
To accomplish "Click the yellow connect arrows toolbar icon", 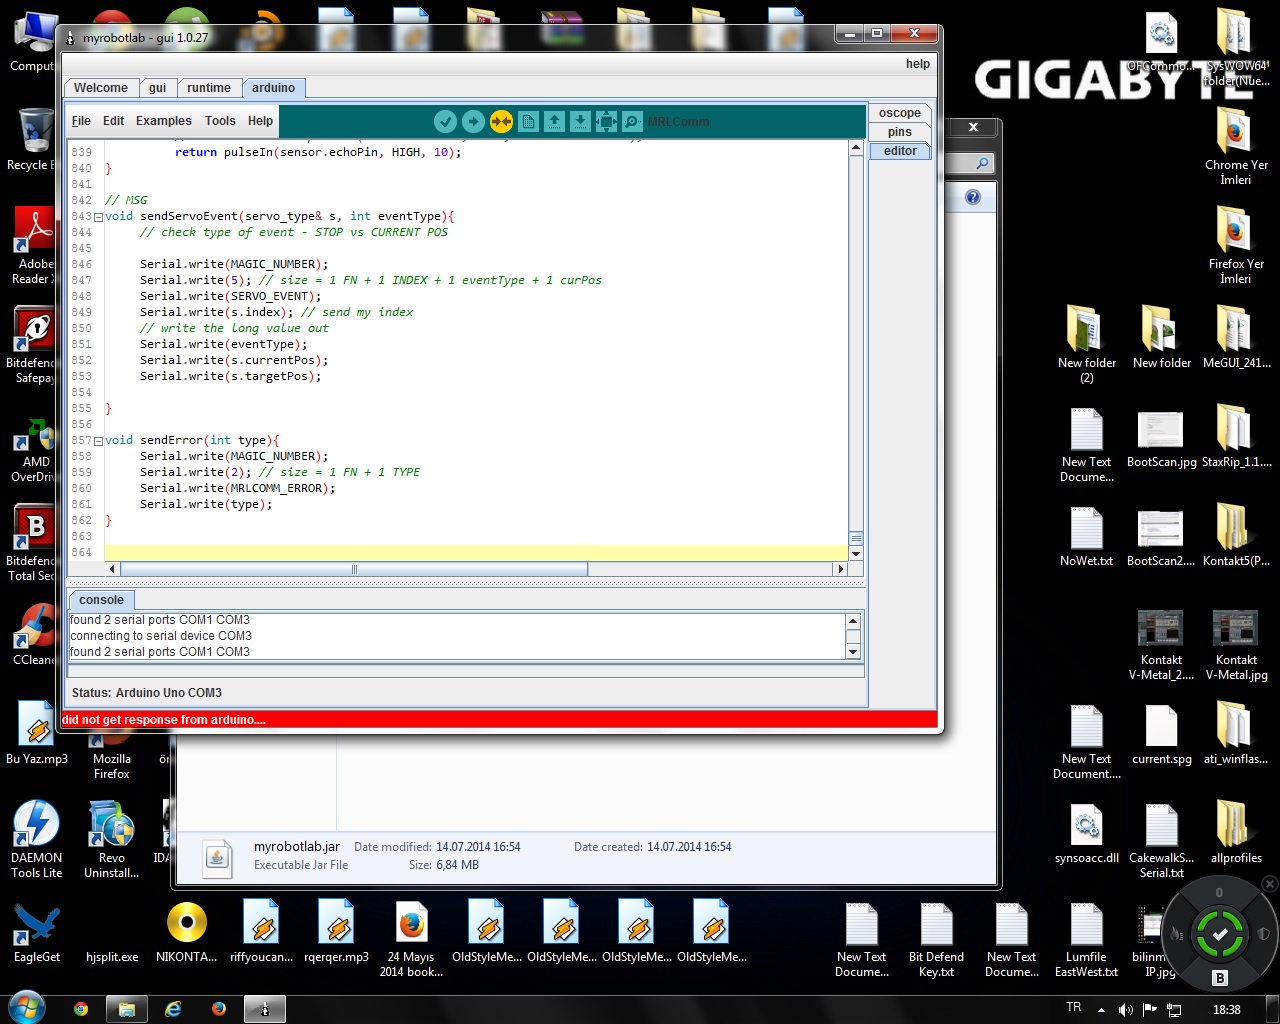I will 501,121.
